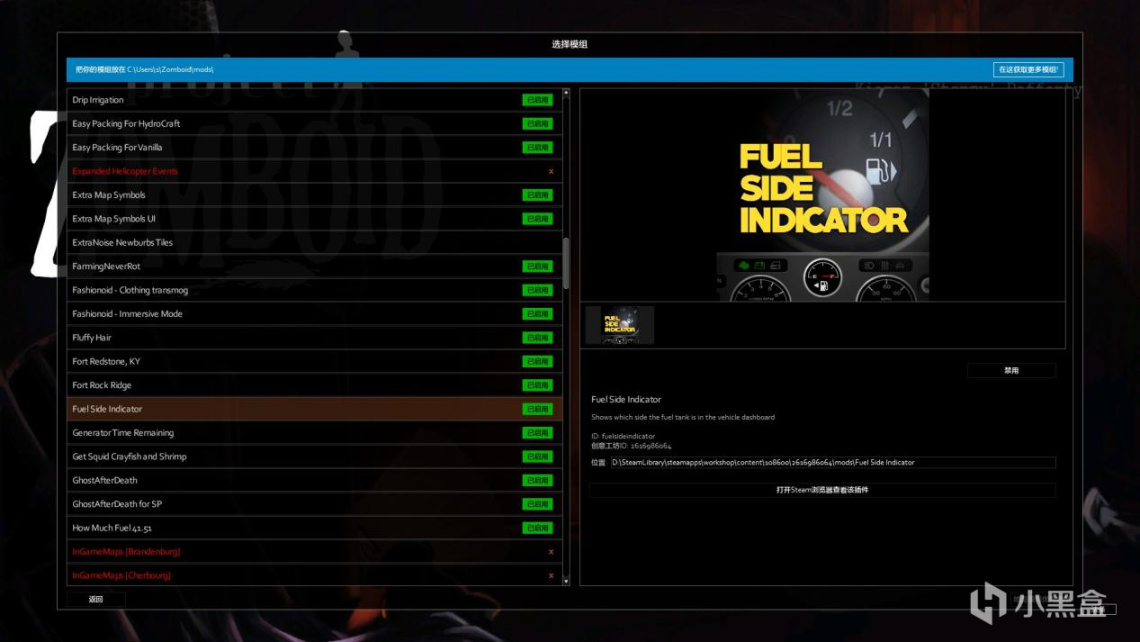Click the mod list scroll up arrow

tap(566, 92)
